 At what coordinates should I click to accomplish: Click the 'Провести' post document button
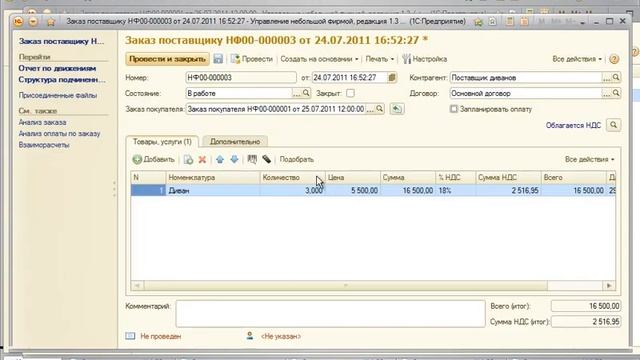pos(251,59)
